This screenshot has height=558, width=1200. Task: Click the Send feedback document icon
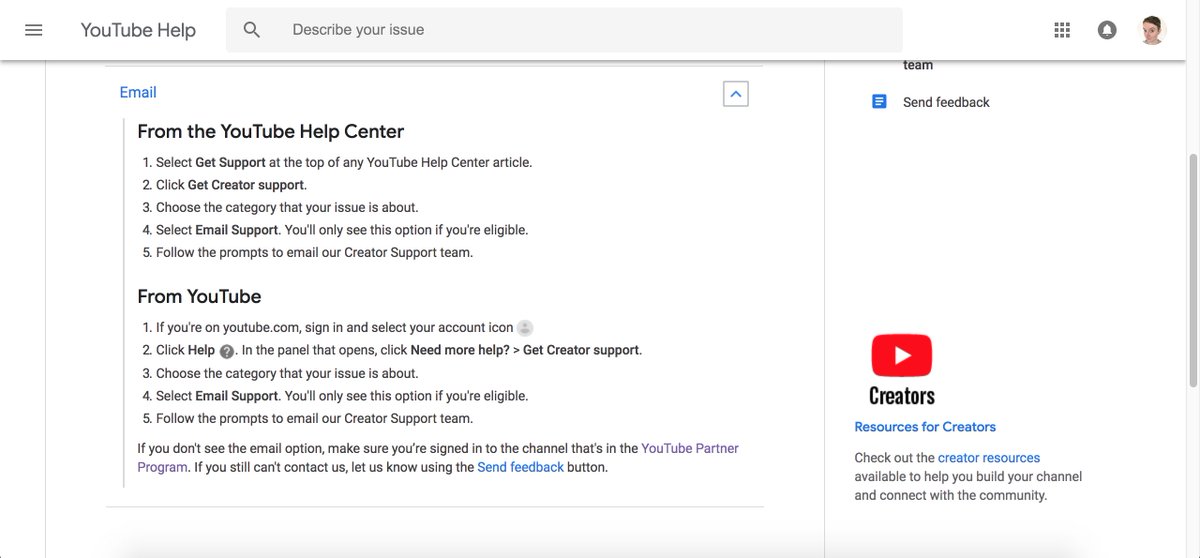(x=879, y=102)
